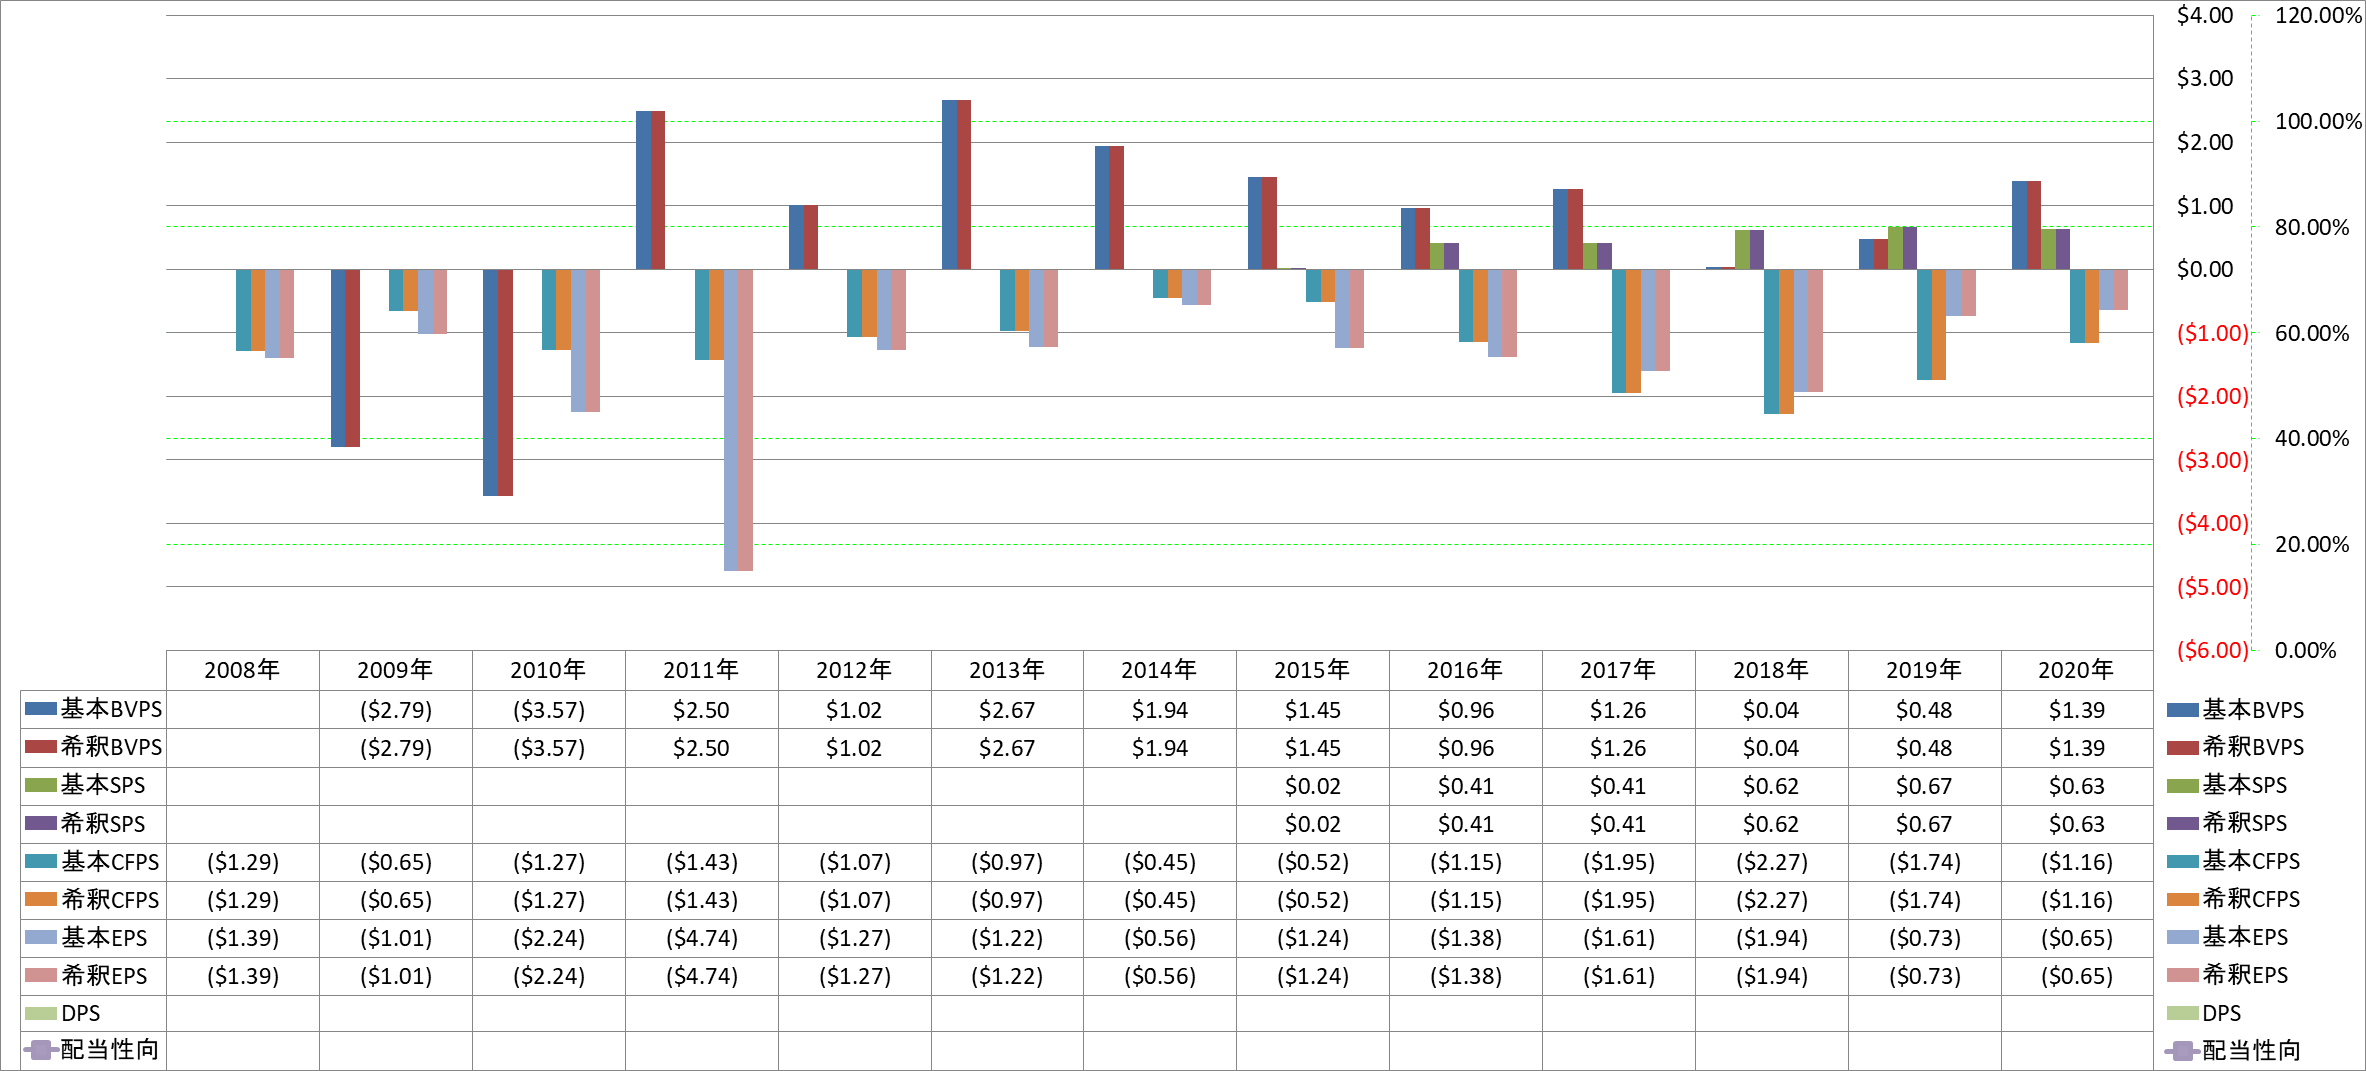Select 基本SPS cell for 2015年 showing $0.02
The width and height of the screenshot is (2366, 1071).
click(1313, 786)
